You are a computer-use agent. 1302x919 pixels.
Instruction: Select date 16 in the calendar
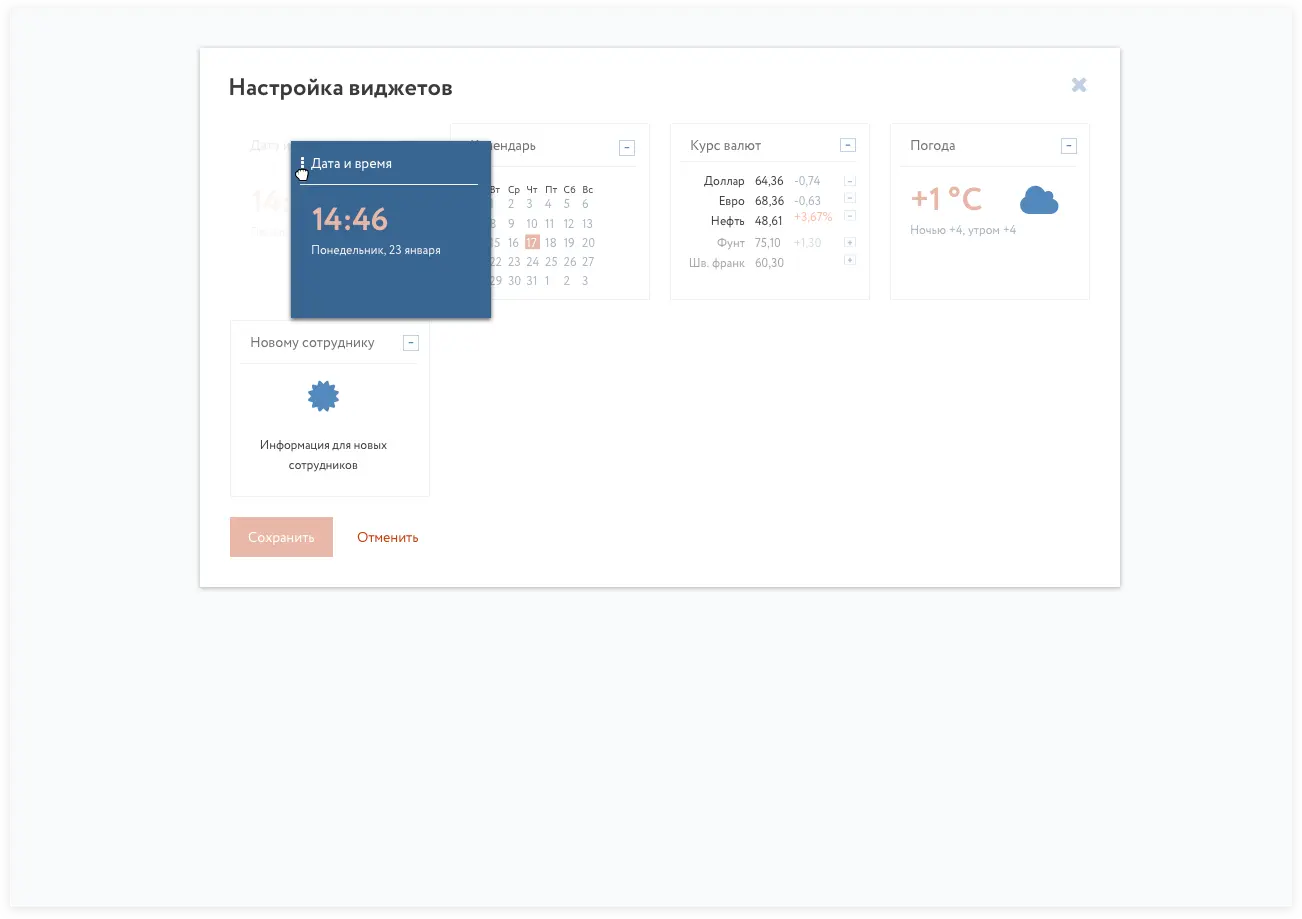coord(513,242)
